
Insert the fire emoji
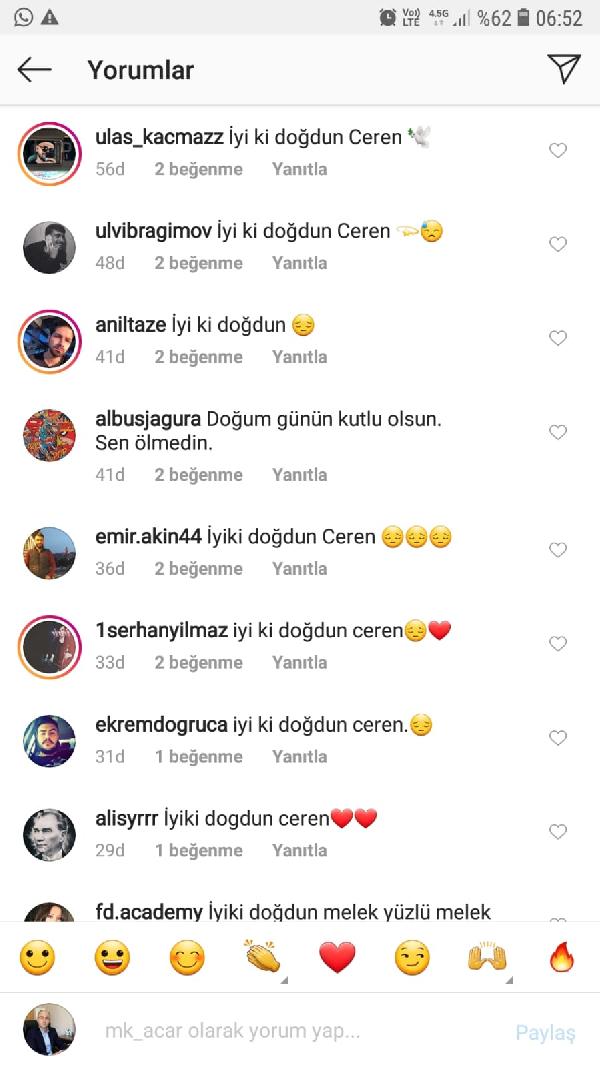(562, 958)
